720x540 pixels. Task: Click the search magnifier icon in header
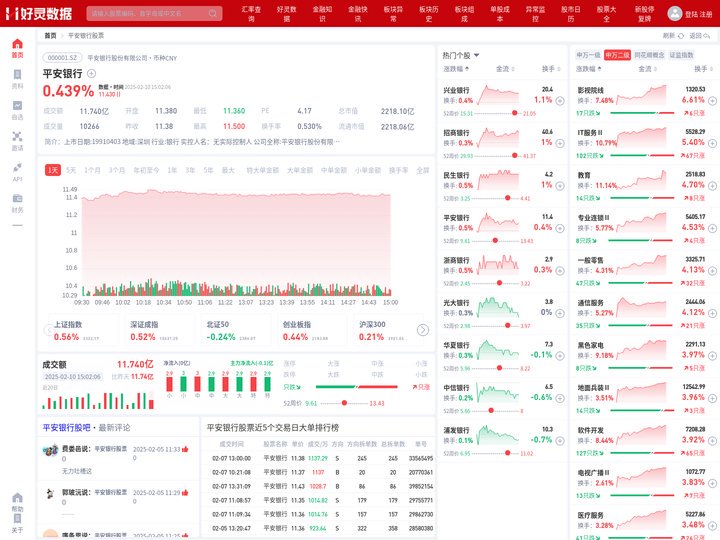coord(213,13)
